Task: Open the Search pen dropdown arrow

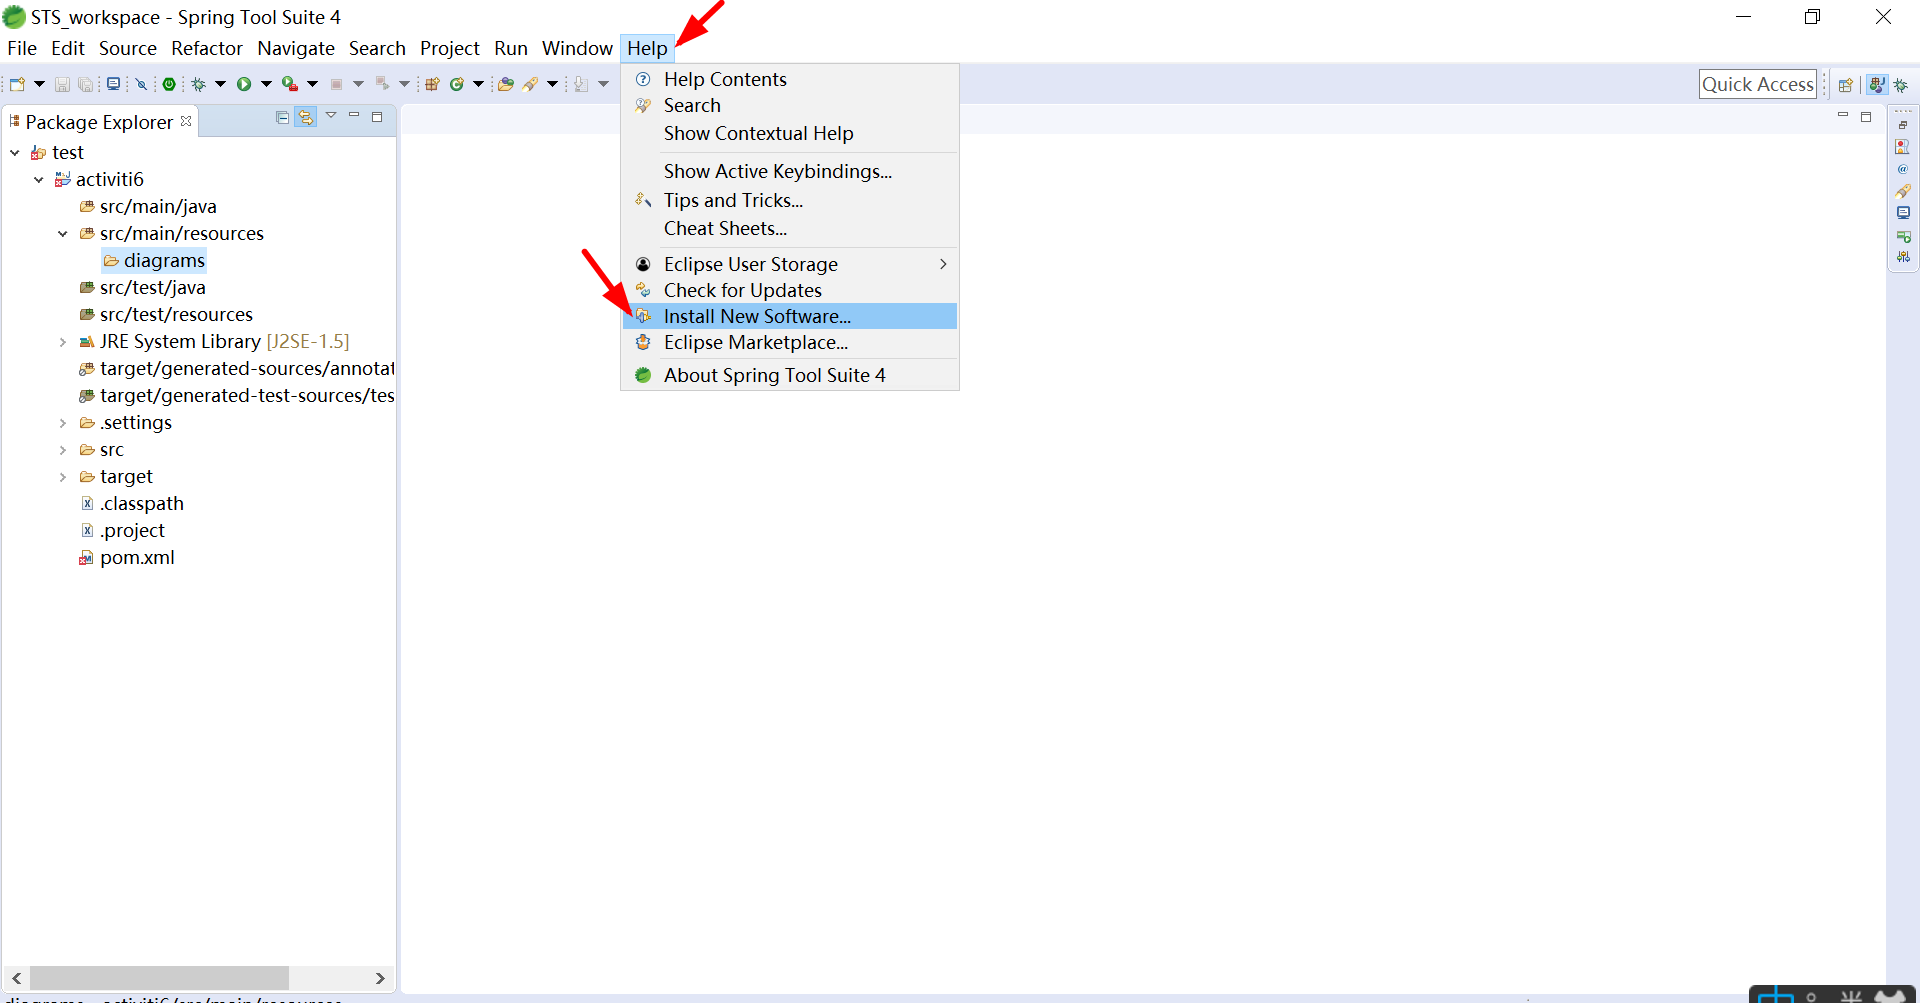Action: [x=552, y=84]
